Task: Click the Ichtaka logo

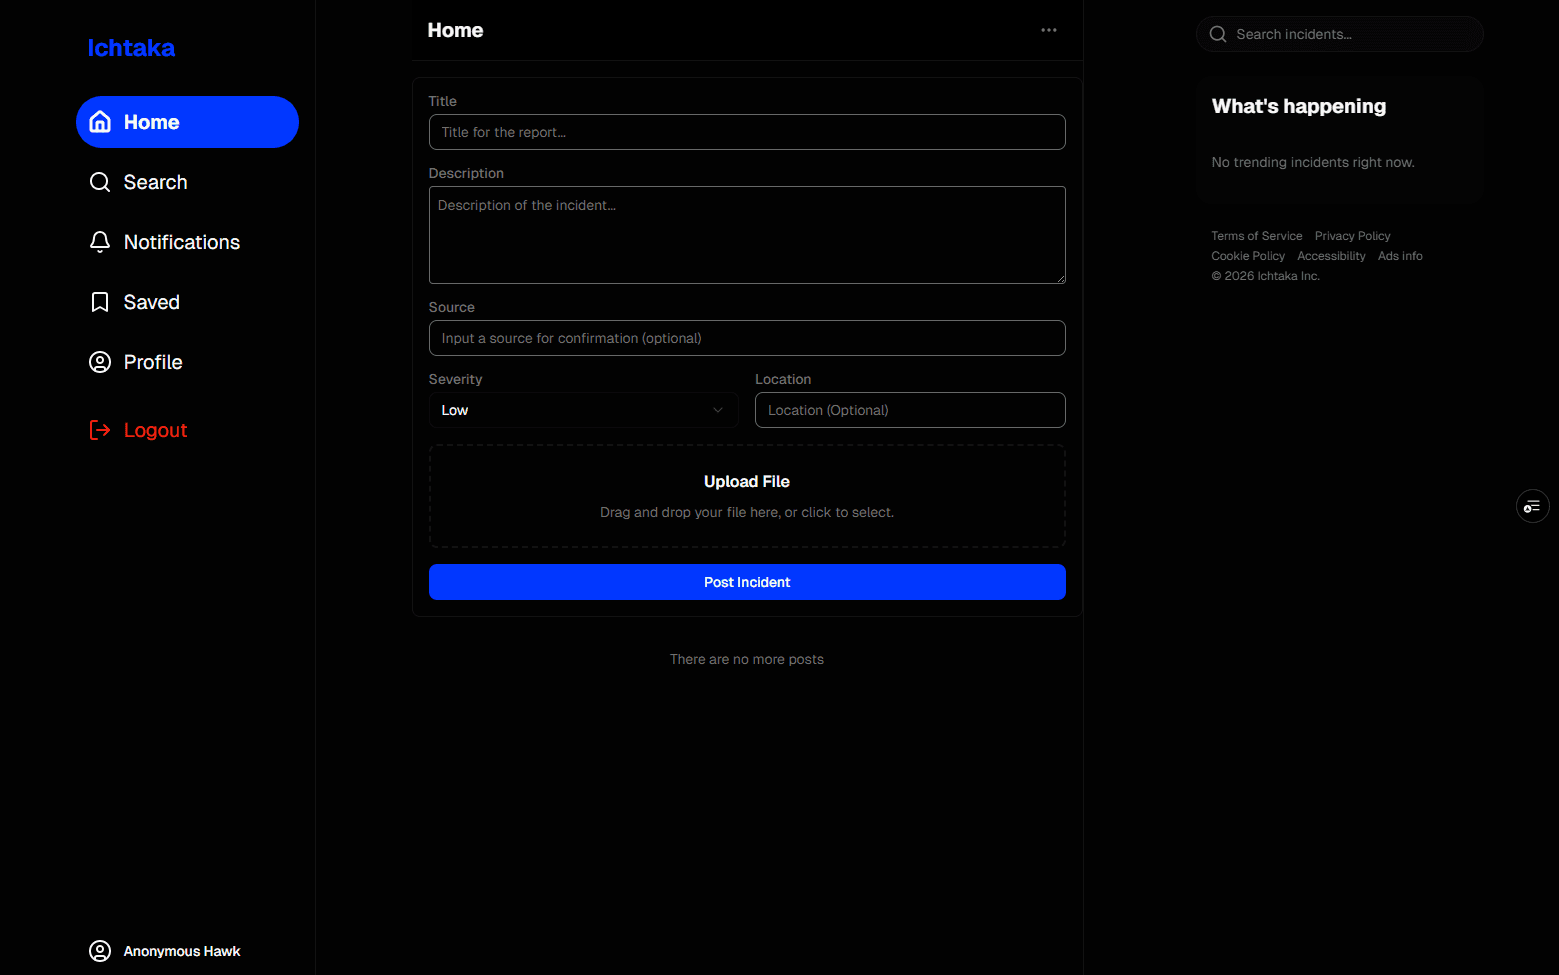Action: pyautogui.click(x=131, y=48)
